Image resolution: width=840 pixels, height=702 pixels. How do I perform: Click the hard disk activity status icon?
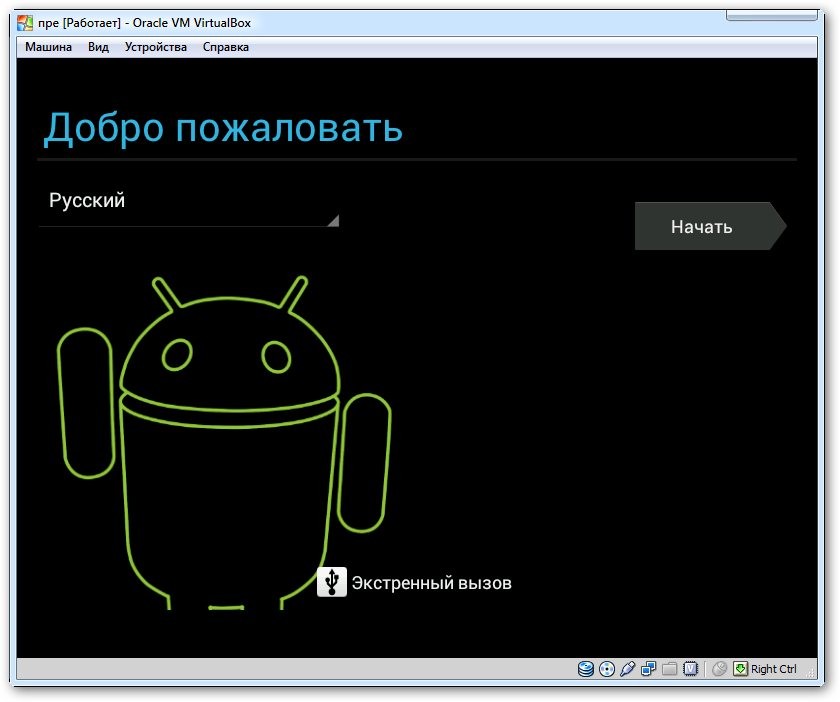(586, 669)
